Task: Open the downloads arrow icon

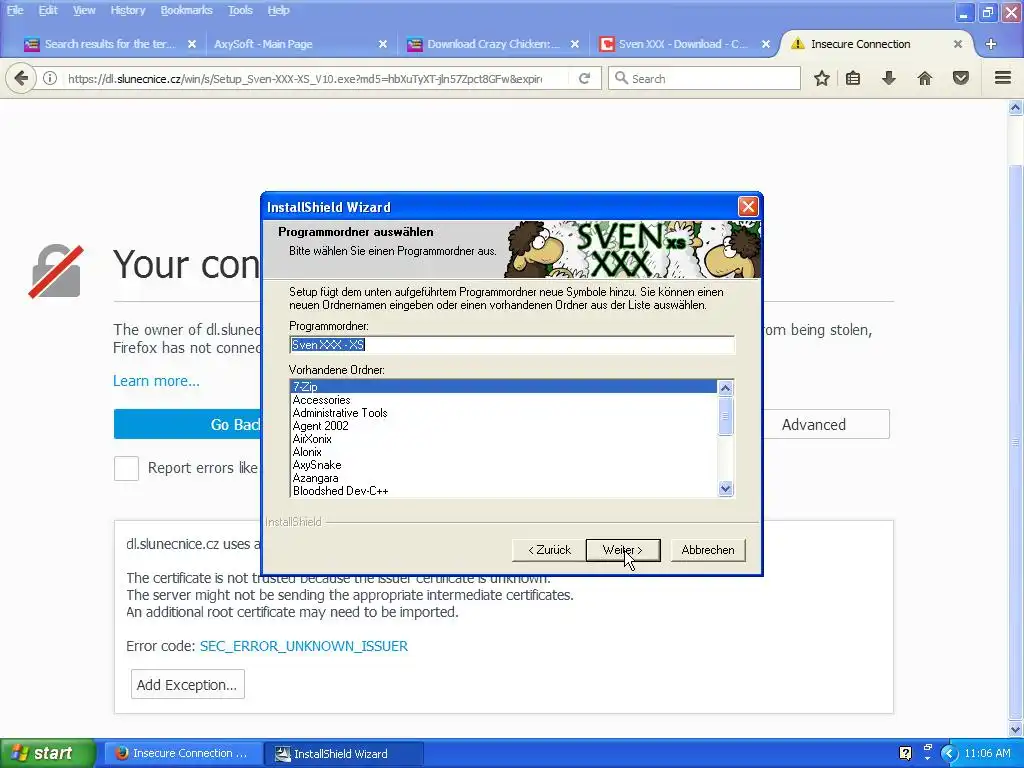Action: [x=889, y=78]
